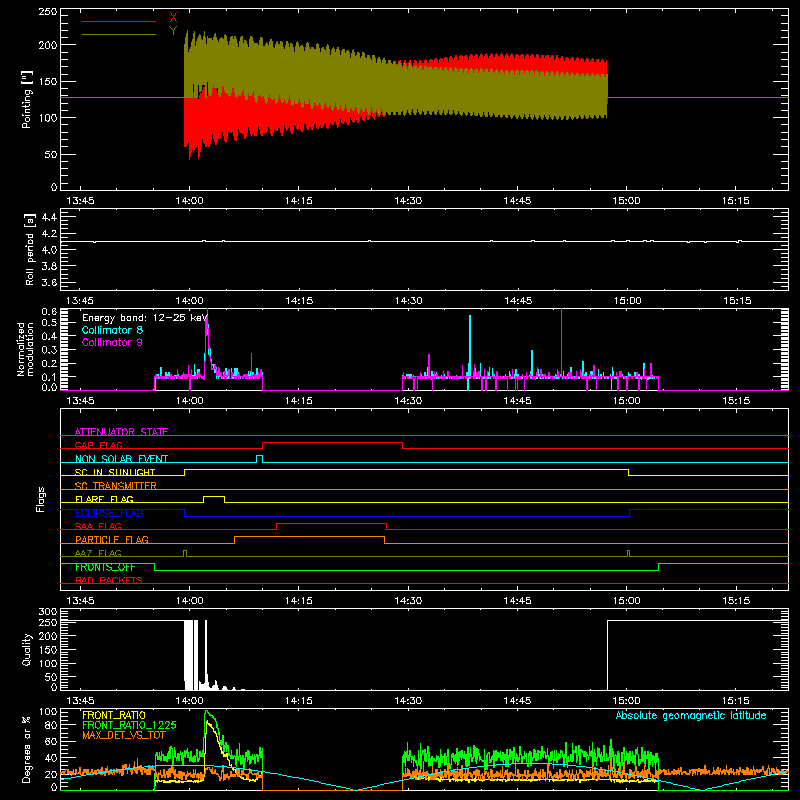800x800 pixels.
Task: Select the SC_IN_SUNLIGHT flag label
Action: tap(115, 472)
